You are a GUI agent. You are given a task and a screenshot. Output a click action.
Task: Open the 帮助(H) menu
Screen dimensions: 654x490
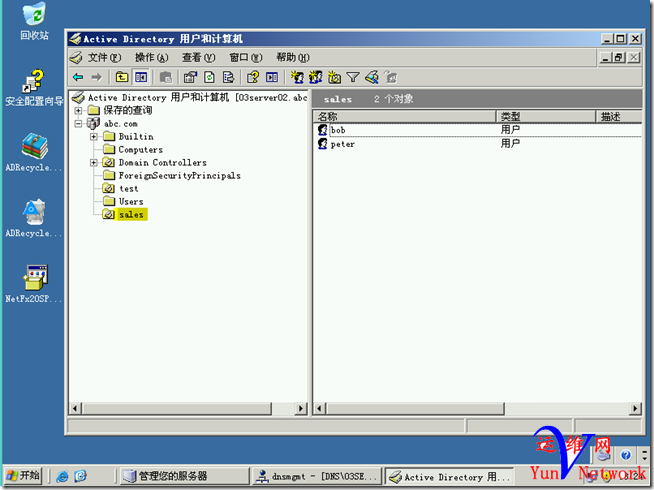click(293, 58)
